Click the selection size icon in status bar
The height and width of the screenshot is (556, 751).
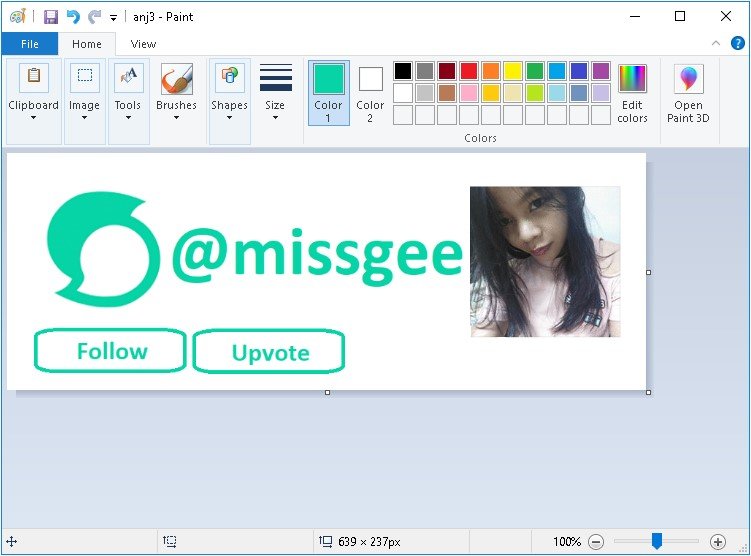tap(170, 542)
